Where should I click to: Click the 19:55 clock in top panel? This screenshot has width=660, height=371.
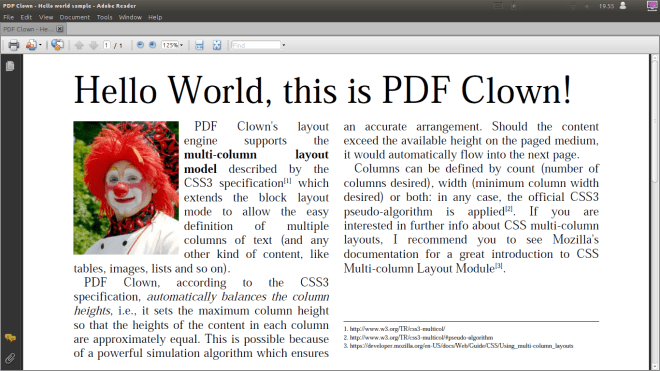[607, 6]
